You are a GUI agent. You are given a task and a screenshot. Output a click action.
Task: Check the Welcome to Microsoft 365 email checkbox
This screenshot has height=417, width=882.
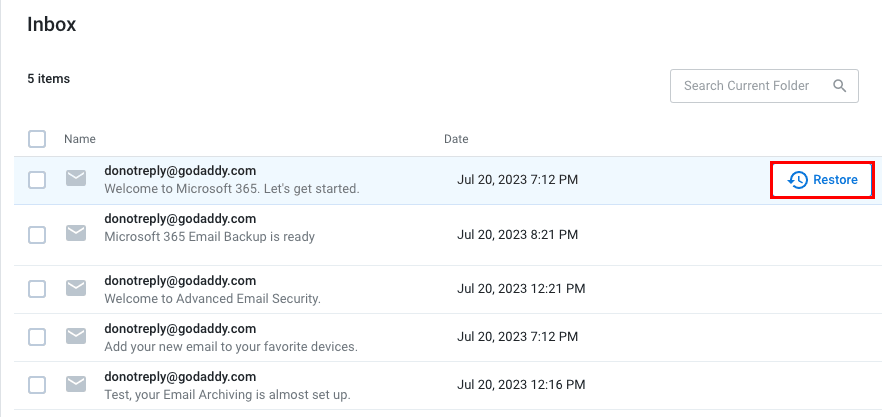[x=37, y=180]
